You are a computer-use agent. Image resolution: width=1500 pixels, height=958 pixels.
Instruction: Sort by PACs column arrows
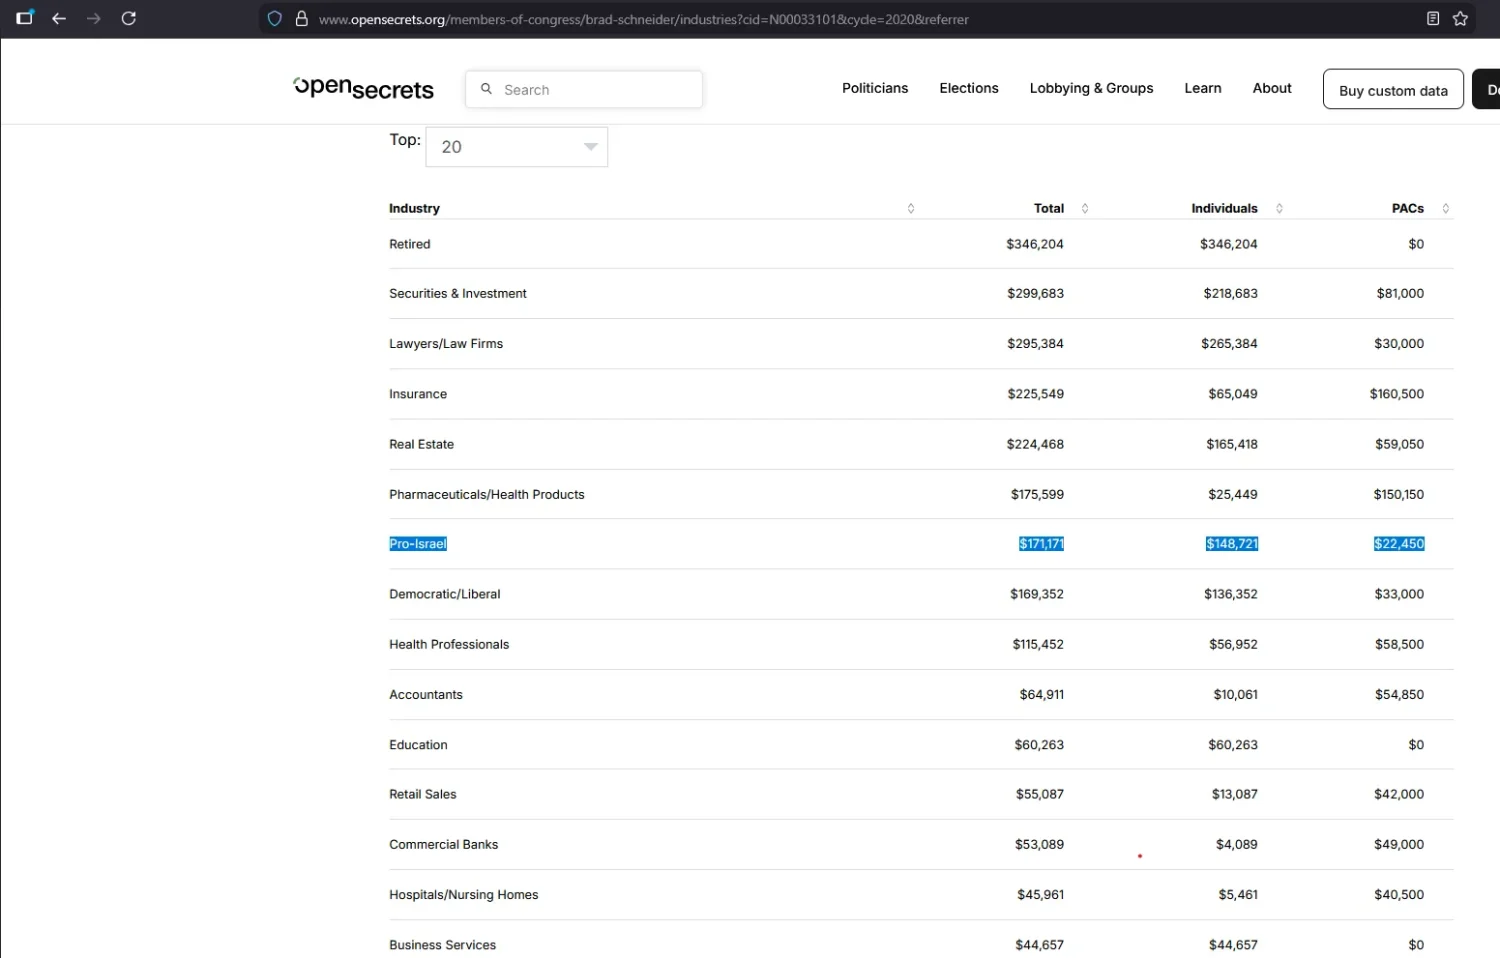[1446, 208]
